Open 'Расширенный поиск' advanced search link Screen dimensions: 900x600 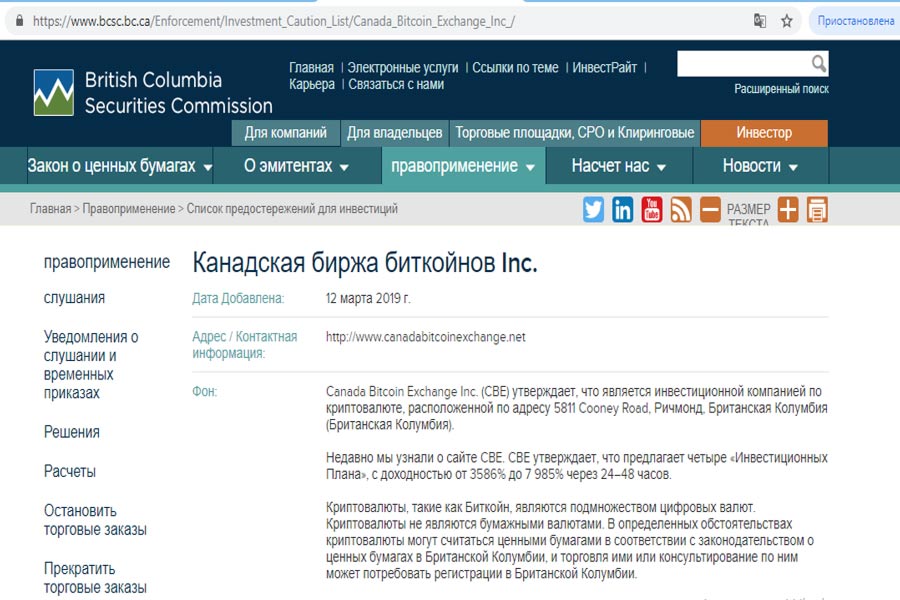(x=781, y=89)
